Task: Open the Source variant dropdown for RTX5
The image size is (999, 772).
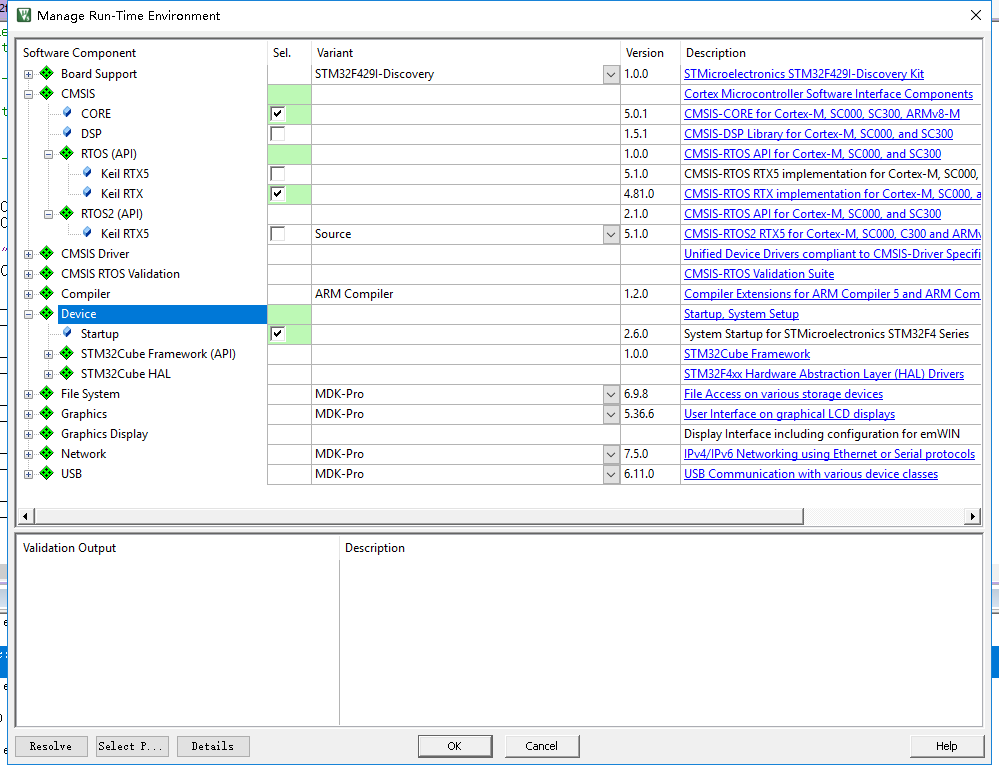Action: coord(611,234)
